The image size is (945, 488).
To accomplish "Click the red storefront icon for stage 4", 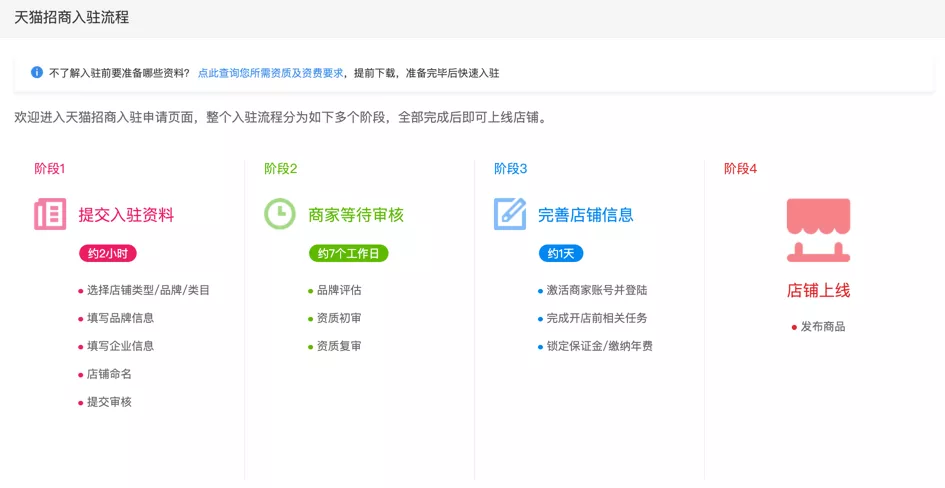I will (x=818, y=230).
